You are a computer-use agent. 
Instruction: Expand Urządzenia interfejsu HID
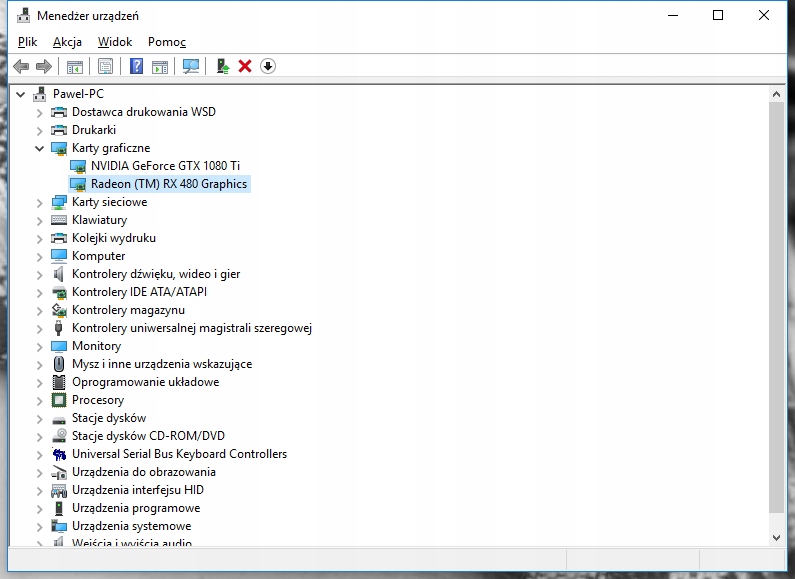point(40,491)
